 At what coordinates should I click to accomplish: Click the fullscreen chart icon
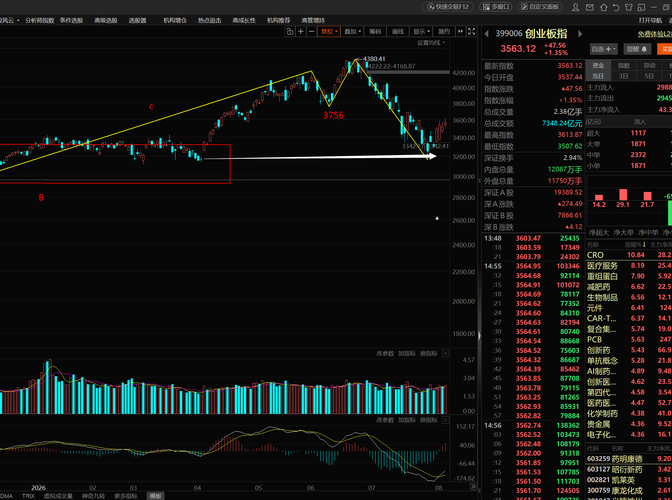(471, 31)
